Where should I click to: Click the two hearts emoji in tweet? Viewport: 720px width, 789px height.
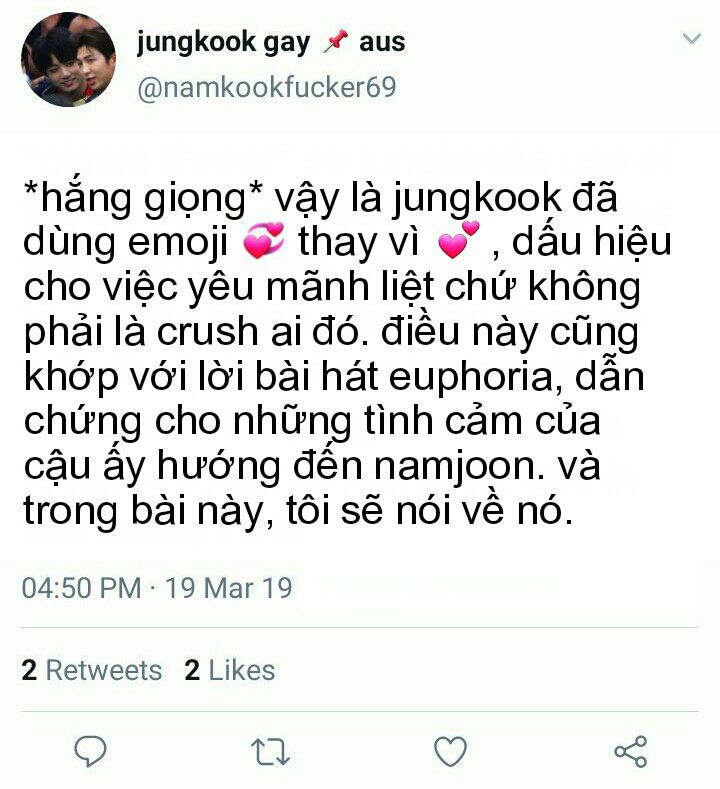pyautogui.click(x=458, y=240)
